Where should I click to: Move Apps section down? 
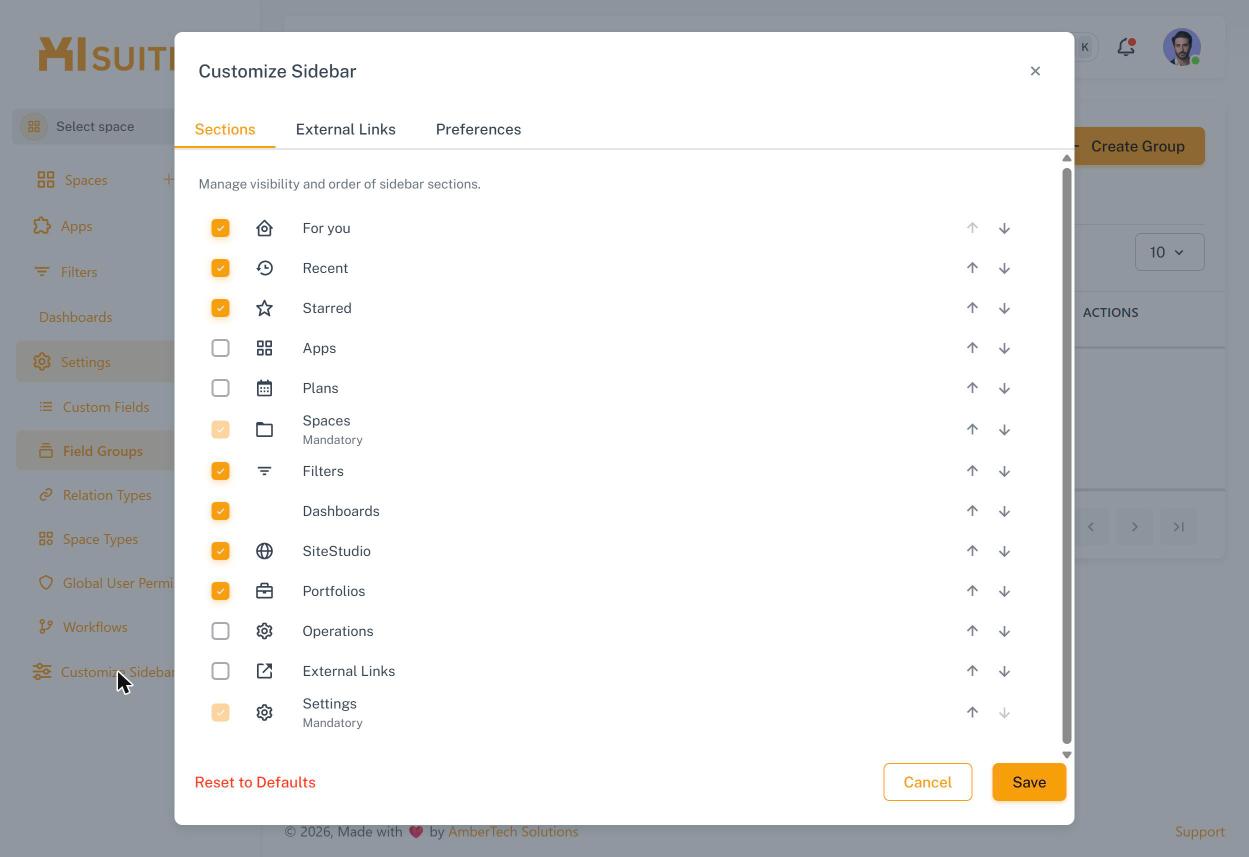click(1004, 348)
